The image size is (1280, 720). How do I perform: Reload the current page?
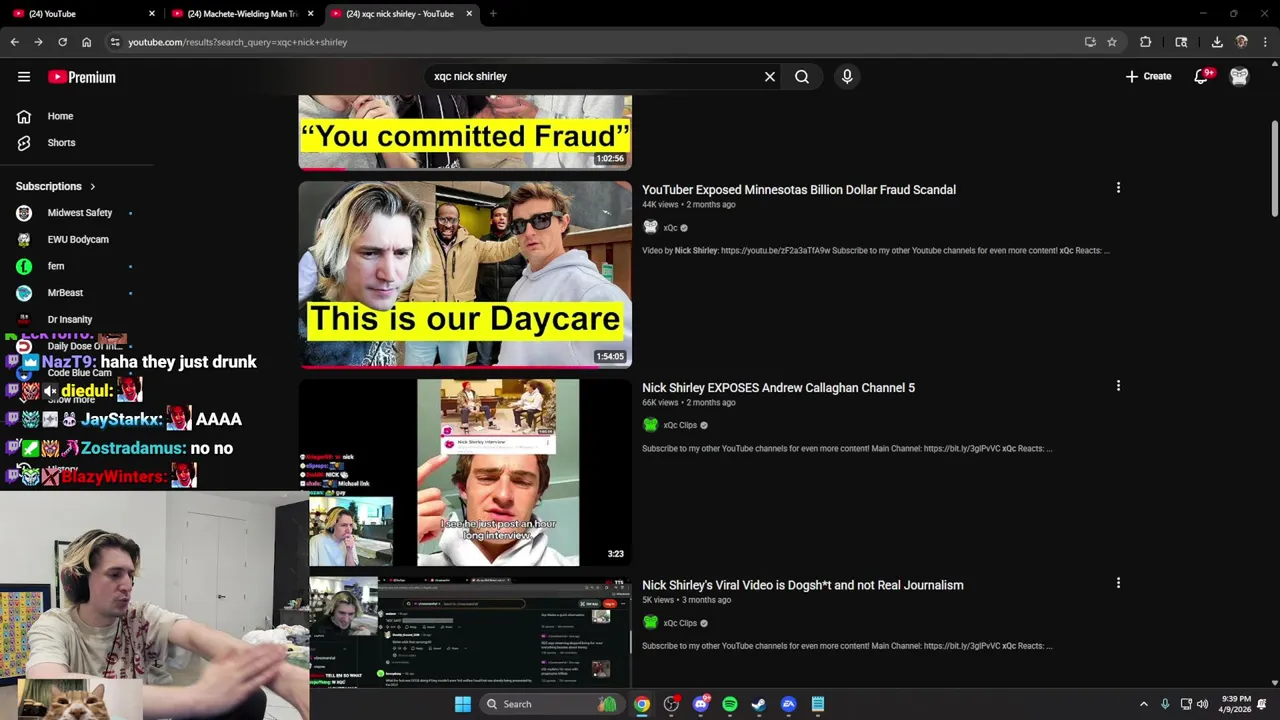click(62, 42)
